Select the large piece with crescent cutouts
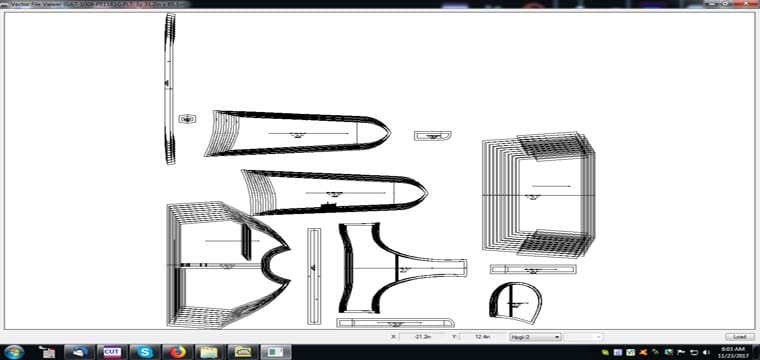Viewport: 760px width, 360px height. click(x=228, y=265)
